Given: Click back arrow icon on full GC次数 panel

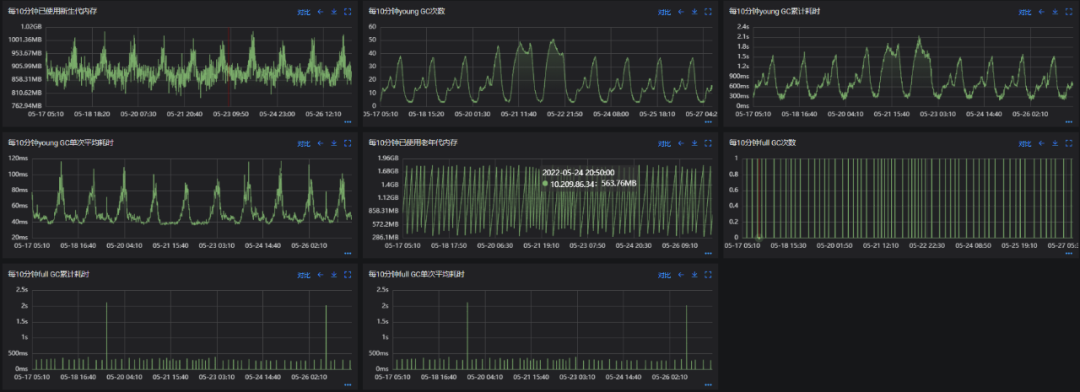Looking at the screenshot, I should (1041, 143).
